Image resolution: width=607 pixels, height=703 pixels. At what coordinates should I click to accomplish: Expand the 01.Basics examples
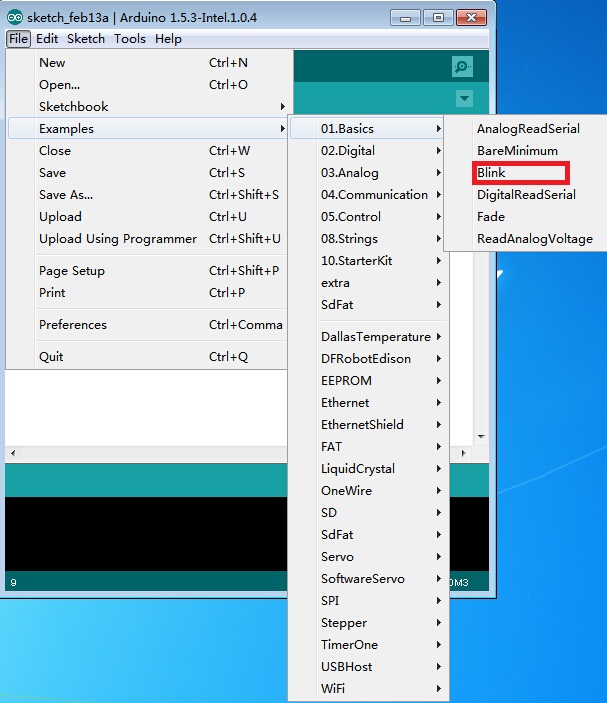pos(367,129)
